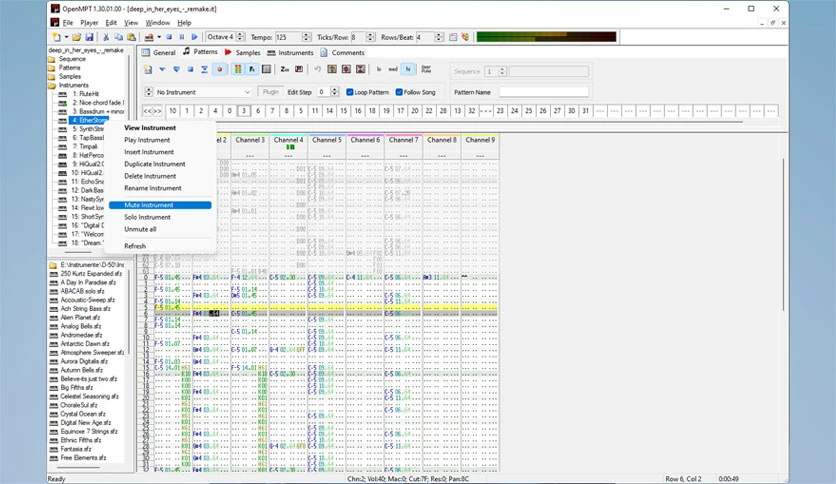Click the shrink pattern icon
The width and height of the screenshot is (836, 484).
pos(361,69)
